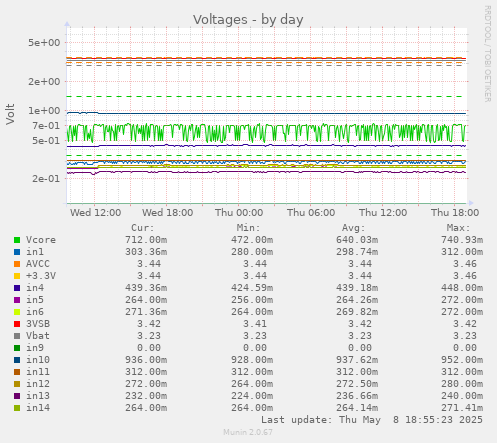Click the in9 dark green legend swatch
This screenshot has width=497, height=443.
pyautogui.click(x=17, y=348)
